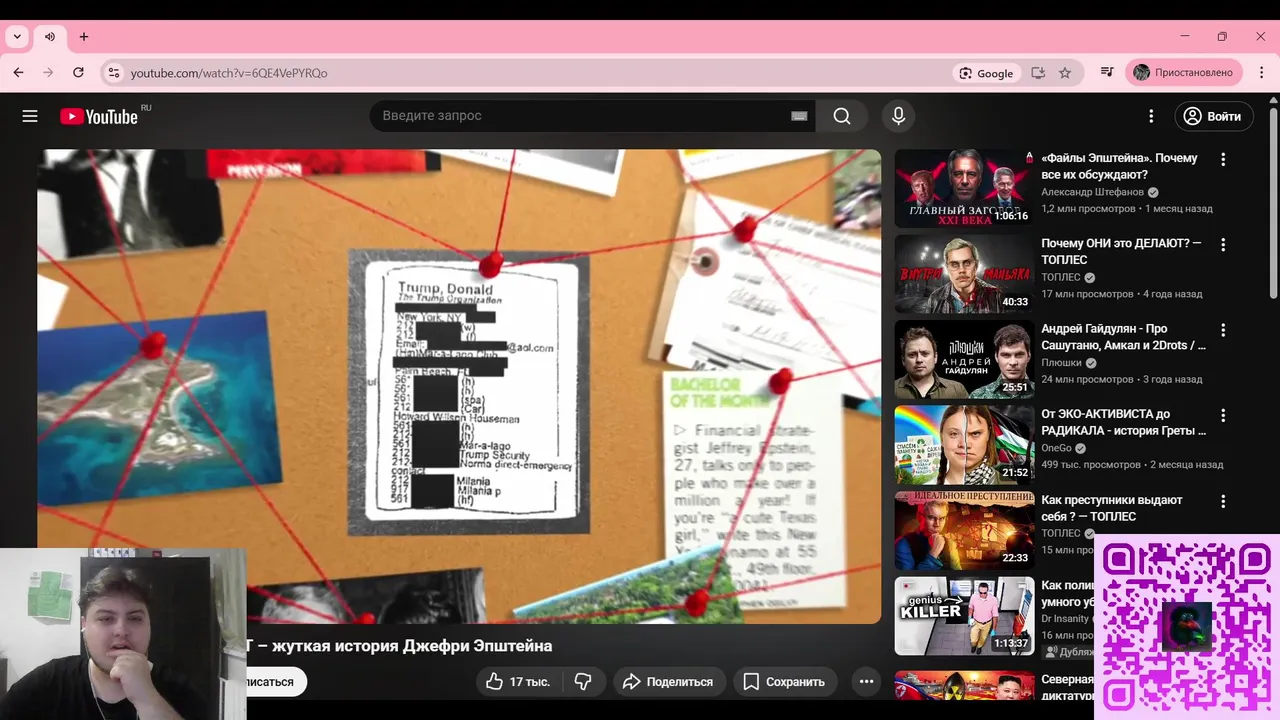The image size is (1280, 720).
Task: Dislike the video
Action: click(583, 682)
